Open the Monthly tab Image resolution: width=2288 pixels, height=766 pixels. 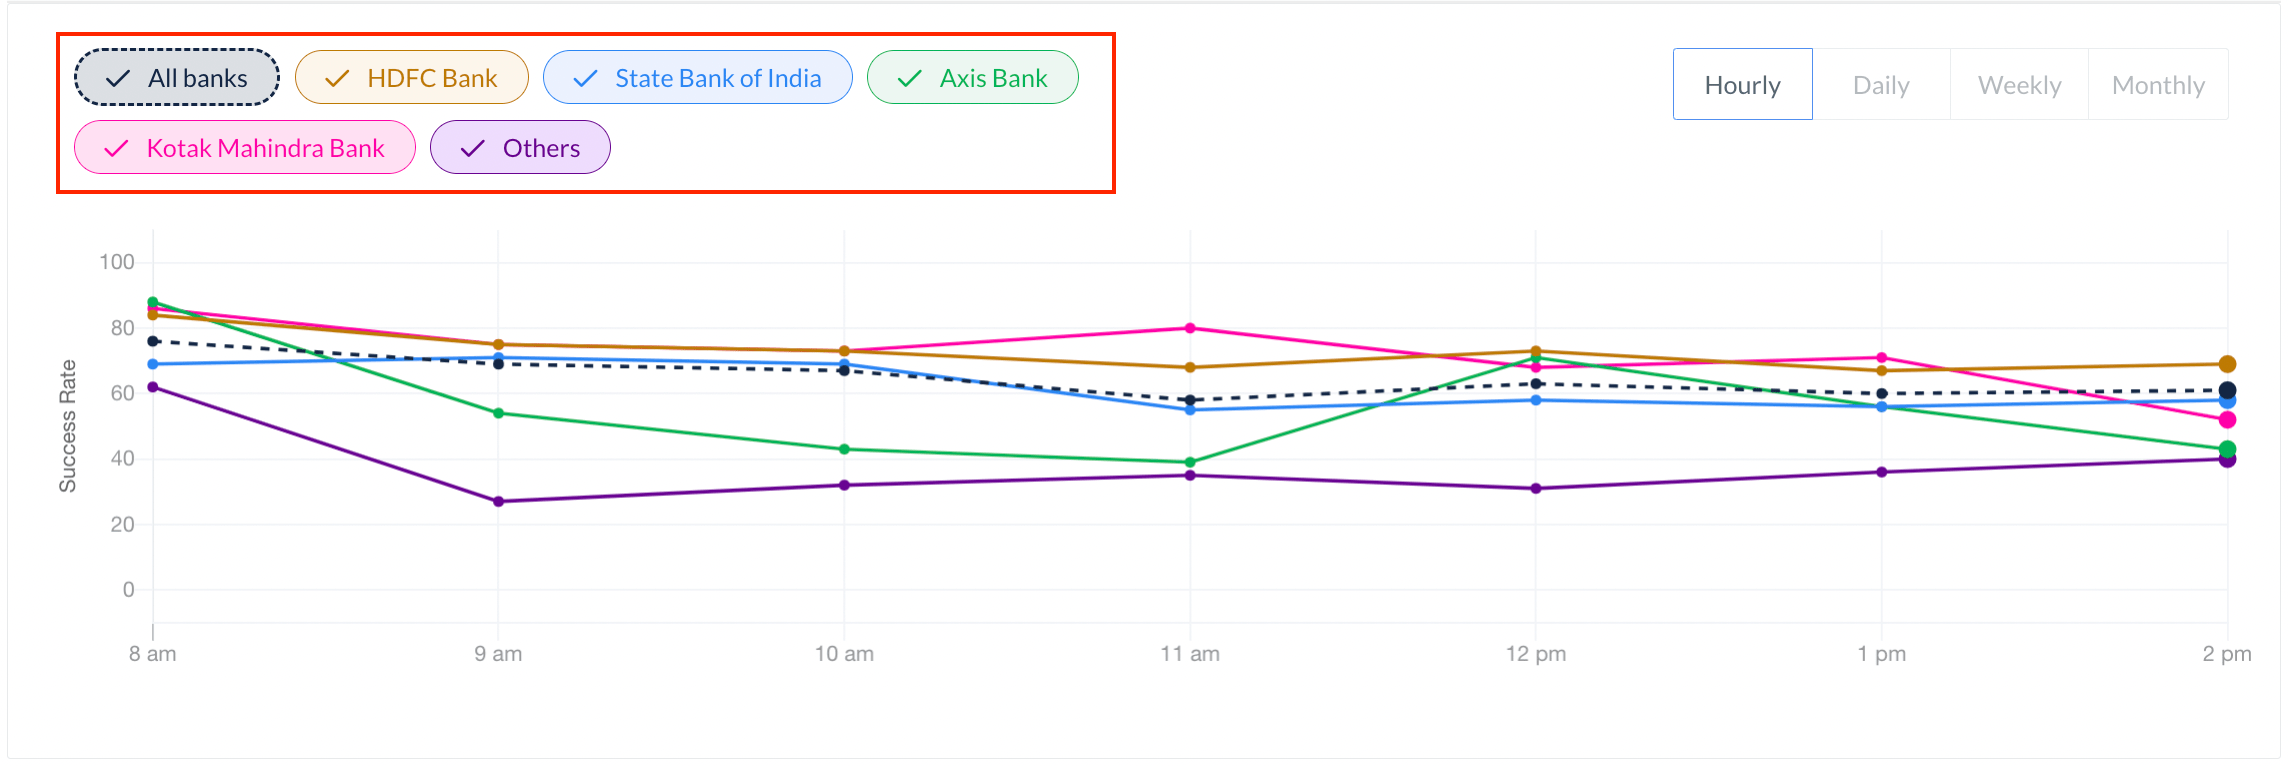pos(2158,85)
